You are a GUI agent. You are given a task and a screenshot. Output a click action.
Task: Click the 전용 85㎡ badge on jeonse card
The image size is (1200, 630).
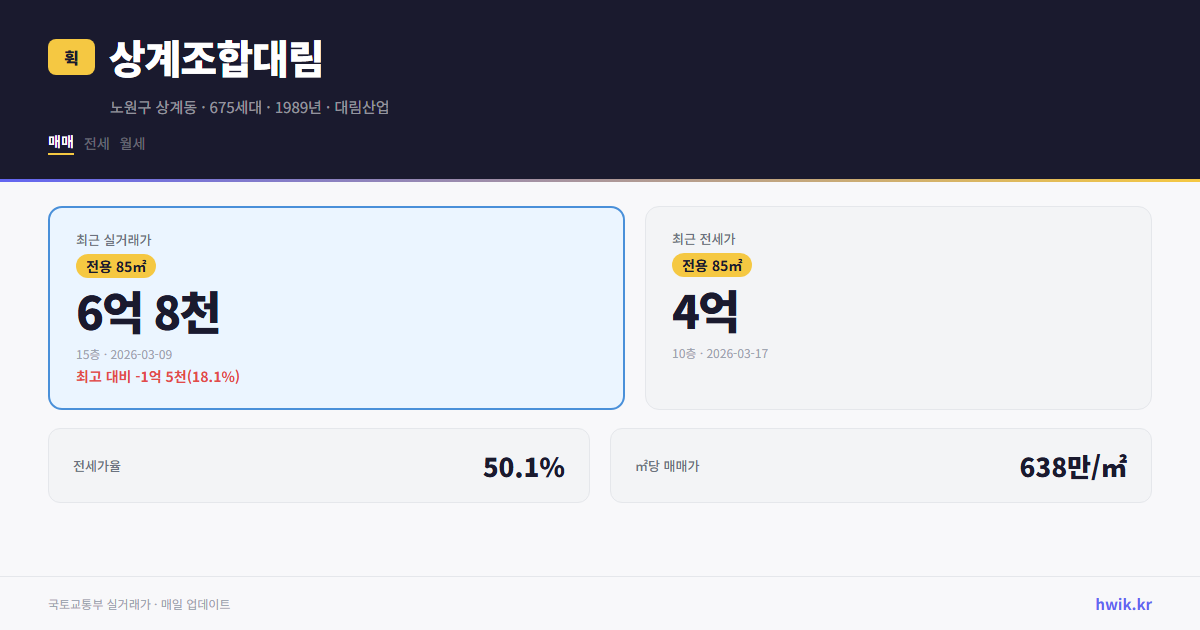pos(710,265)
